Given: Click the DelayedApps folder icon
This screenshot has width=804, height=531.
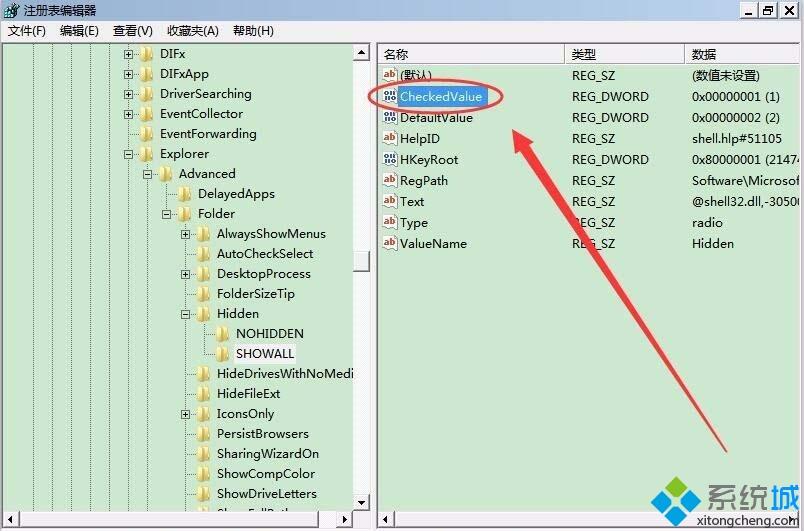Looking at the screenshot, I should (x=185, y=194).
